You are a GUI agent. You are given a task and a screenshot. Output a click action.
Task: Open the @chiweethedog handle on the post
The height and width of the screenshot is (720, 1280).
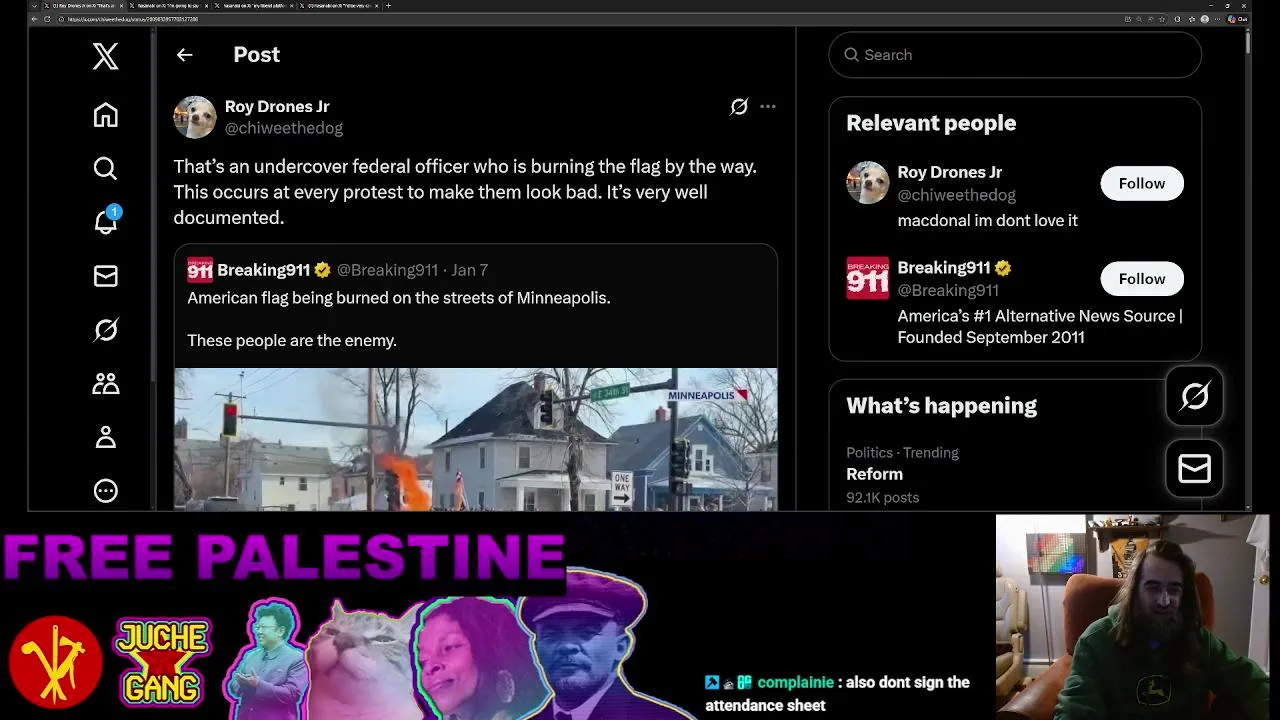[x=284, y=128]
